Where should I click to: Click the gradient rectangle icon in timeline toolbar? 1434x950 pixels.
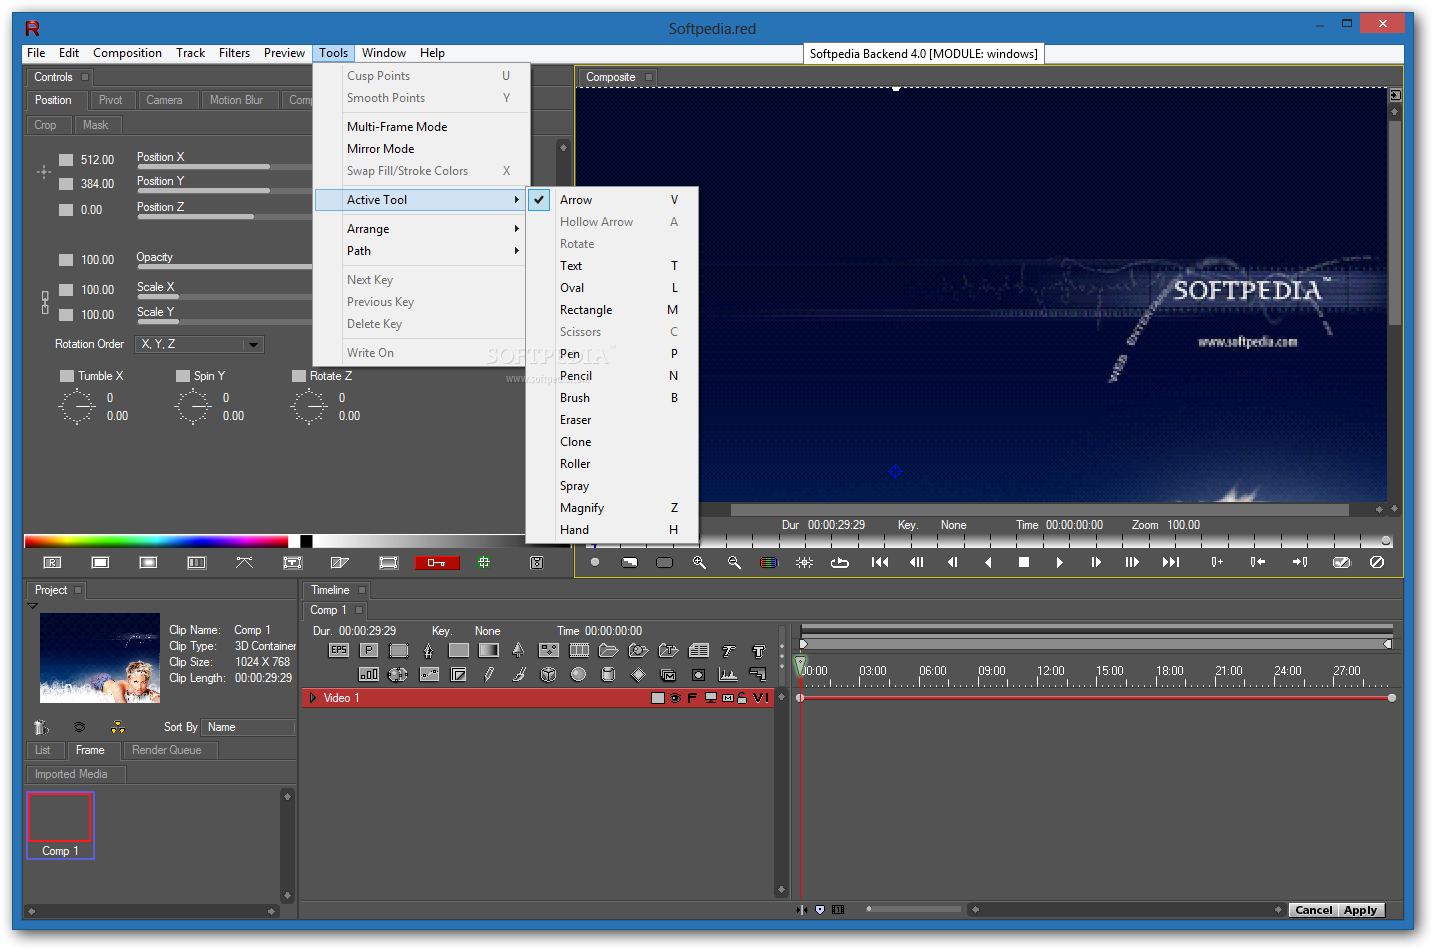(488, 650)
